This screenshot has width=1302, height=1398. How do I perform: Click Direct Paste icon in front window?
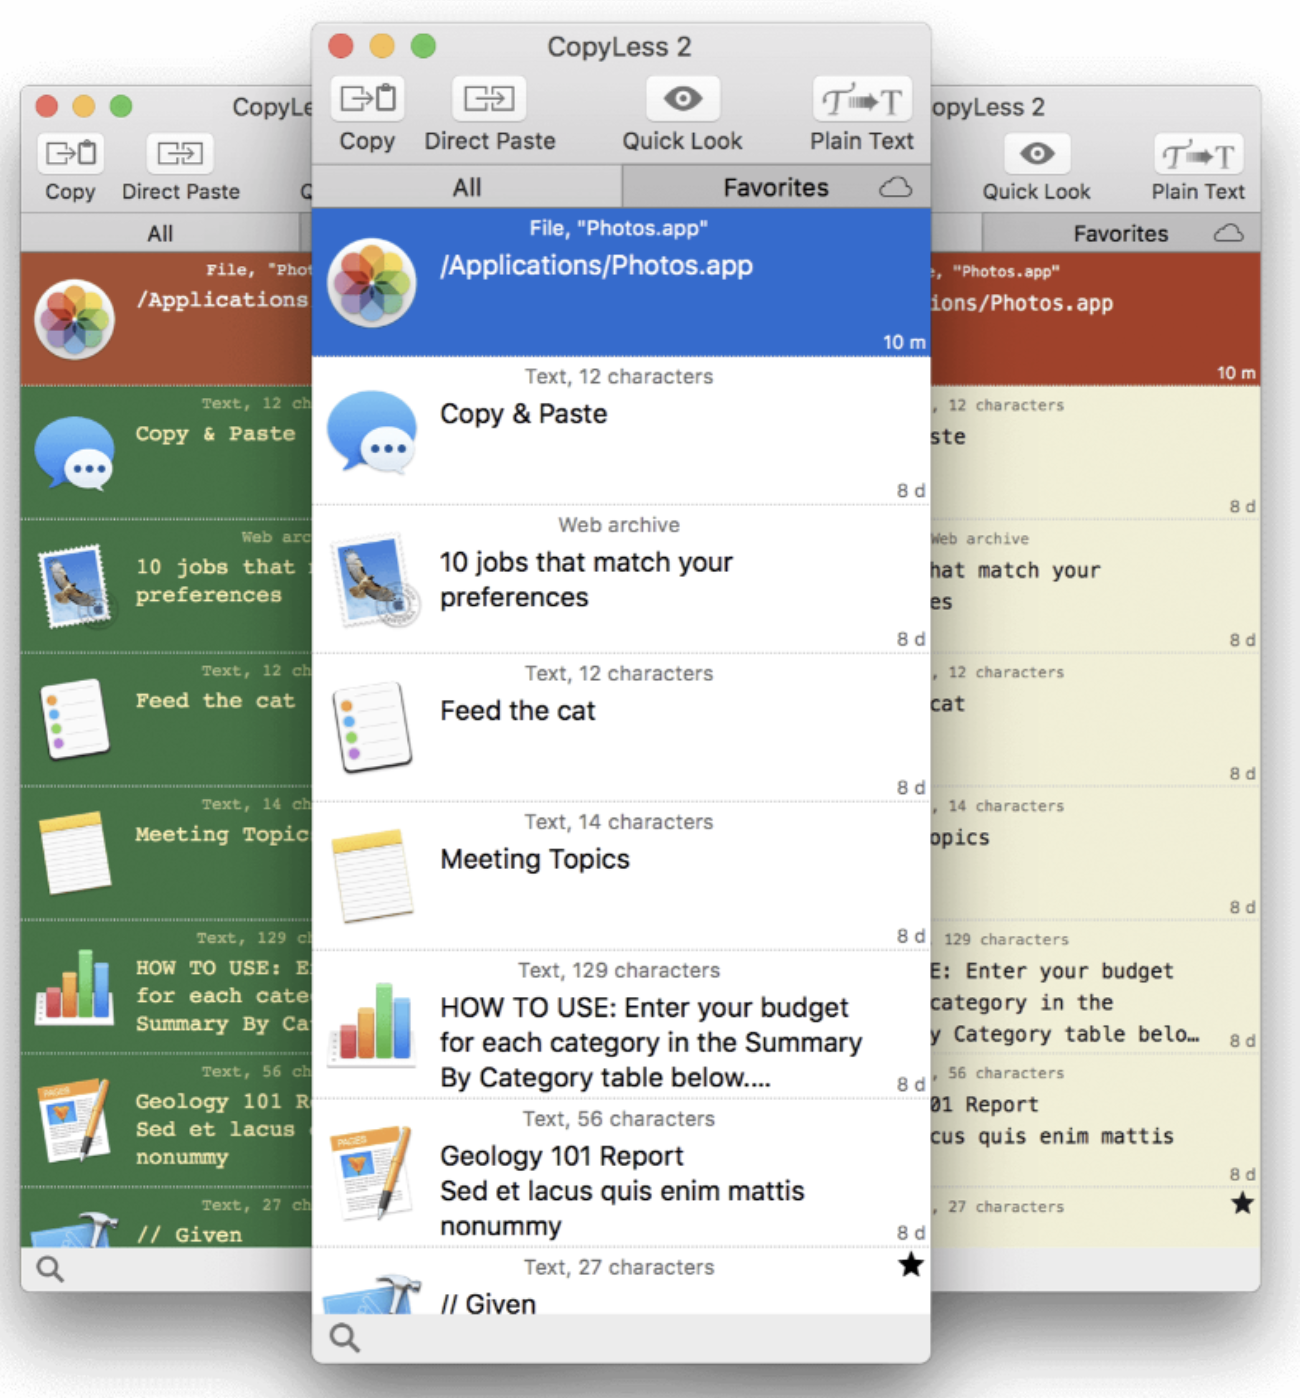point(489,98)
